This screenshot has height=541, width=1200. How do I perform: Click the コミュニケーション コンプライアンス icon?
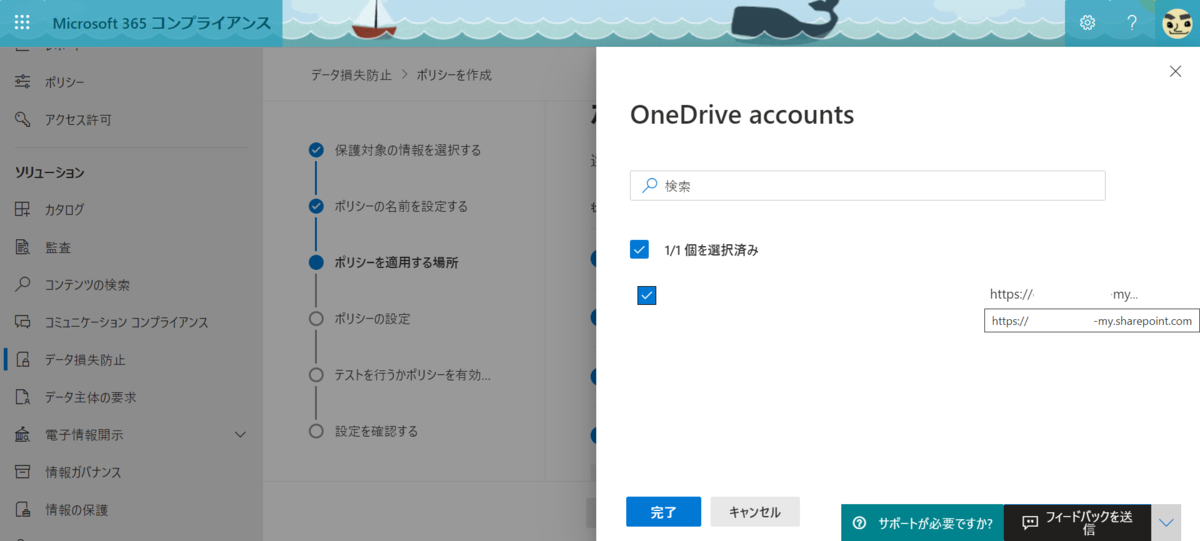(x=23, y=322)
